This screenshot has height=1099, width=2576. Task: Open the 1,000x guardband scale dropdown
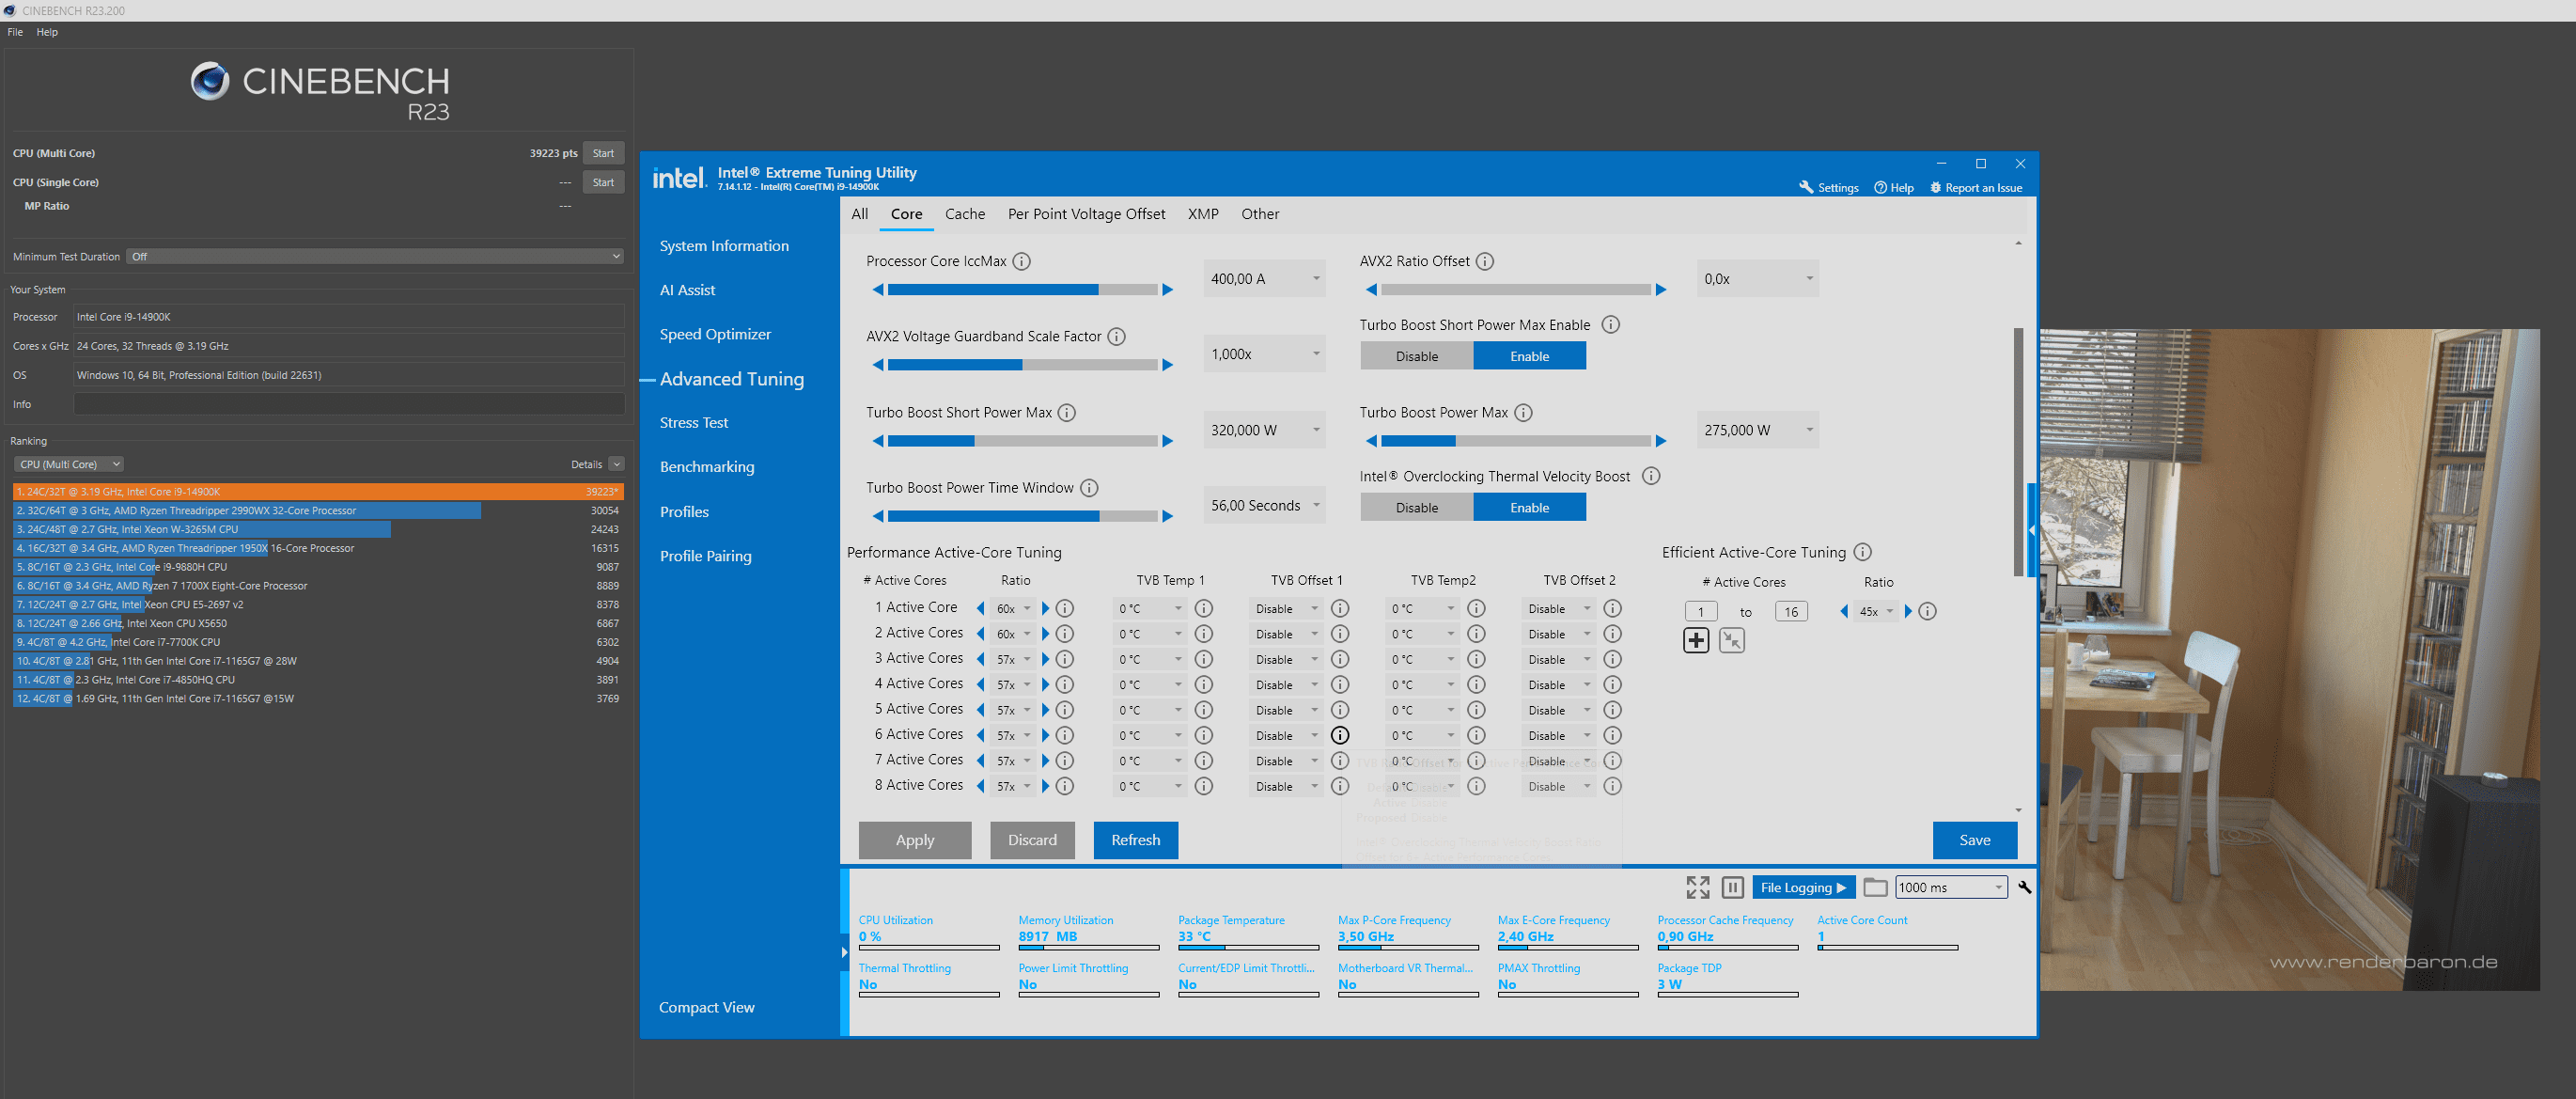coord(1264,354)
